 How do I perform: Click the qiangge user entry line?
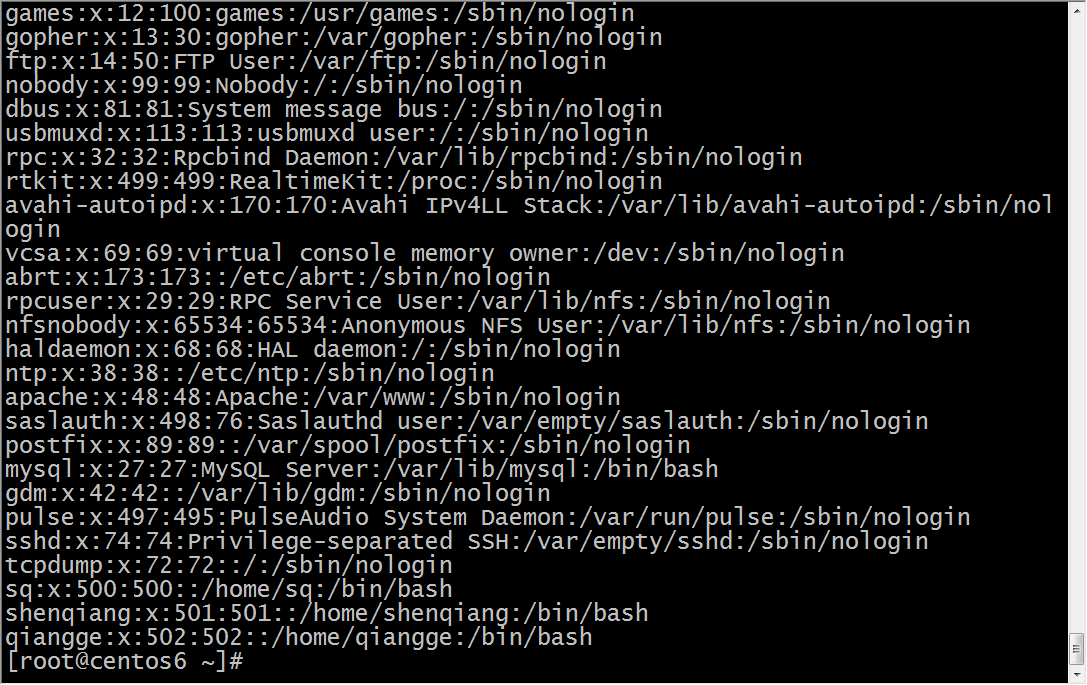[x=299, y=637]
